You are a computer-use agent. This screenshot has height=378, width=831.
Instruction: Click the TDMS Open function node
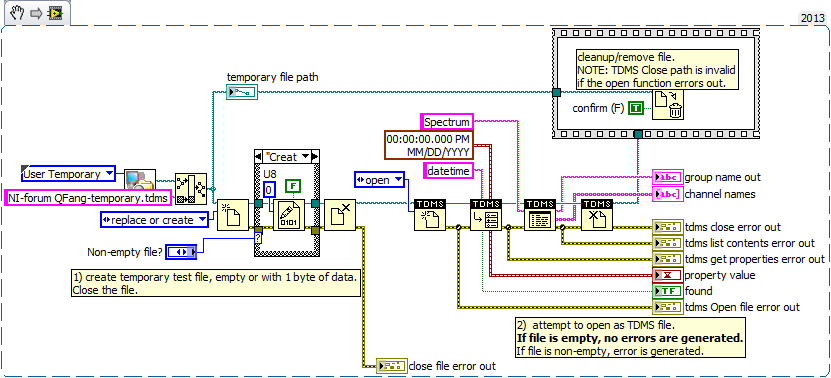[429, 215]
